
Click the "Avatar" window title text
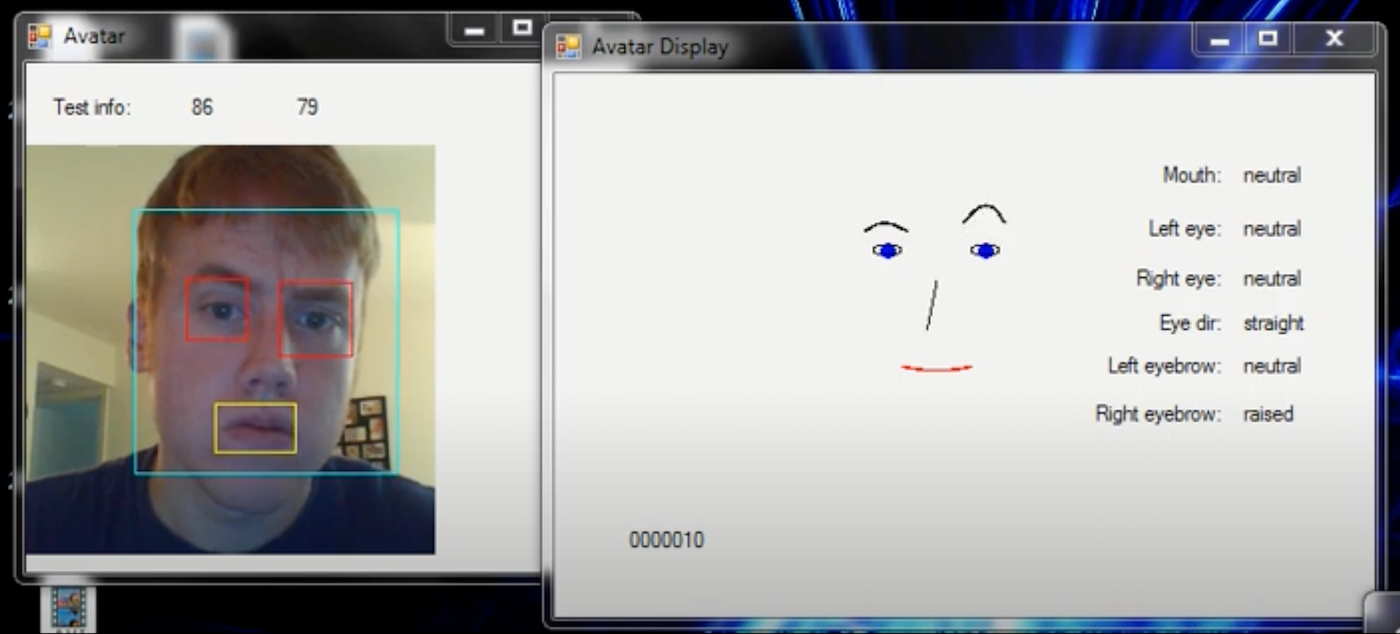pyautogui.click(x=94, y=36)
